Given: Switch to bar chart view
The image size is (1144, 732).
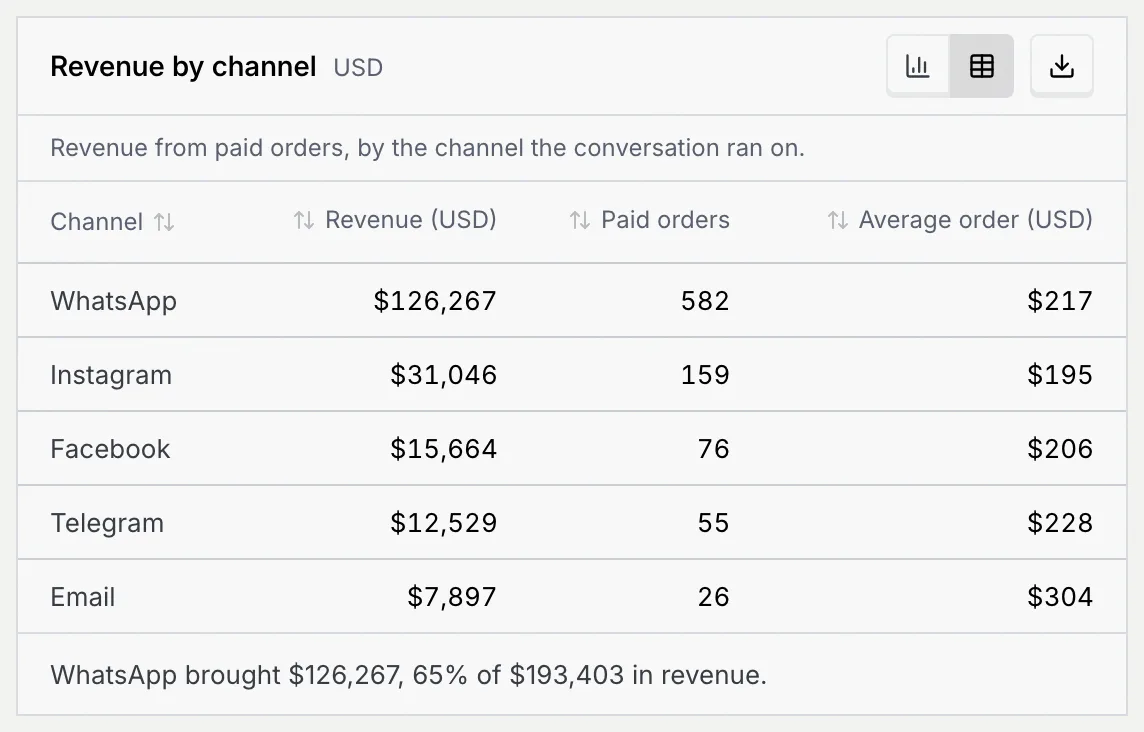Looking at the screenshot, I should coord(918,66).
